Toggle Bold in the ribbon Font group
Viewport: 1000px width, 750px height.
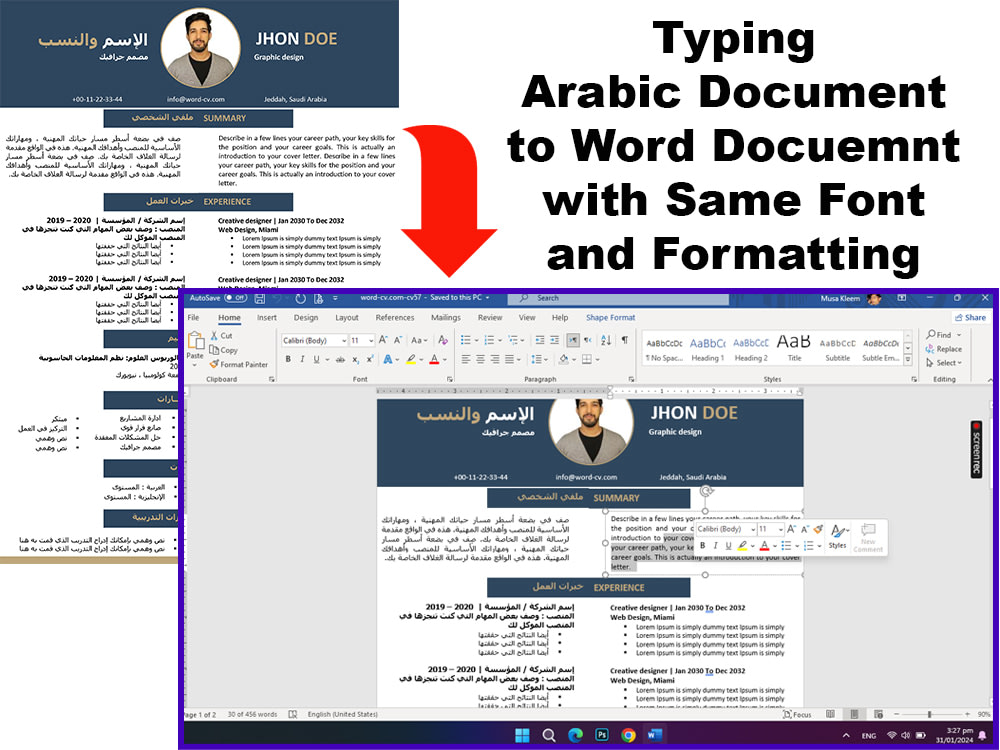click(288, 360)
